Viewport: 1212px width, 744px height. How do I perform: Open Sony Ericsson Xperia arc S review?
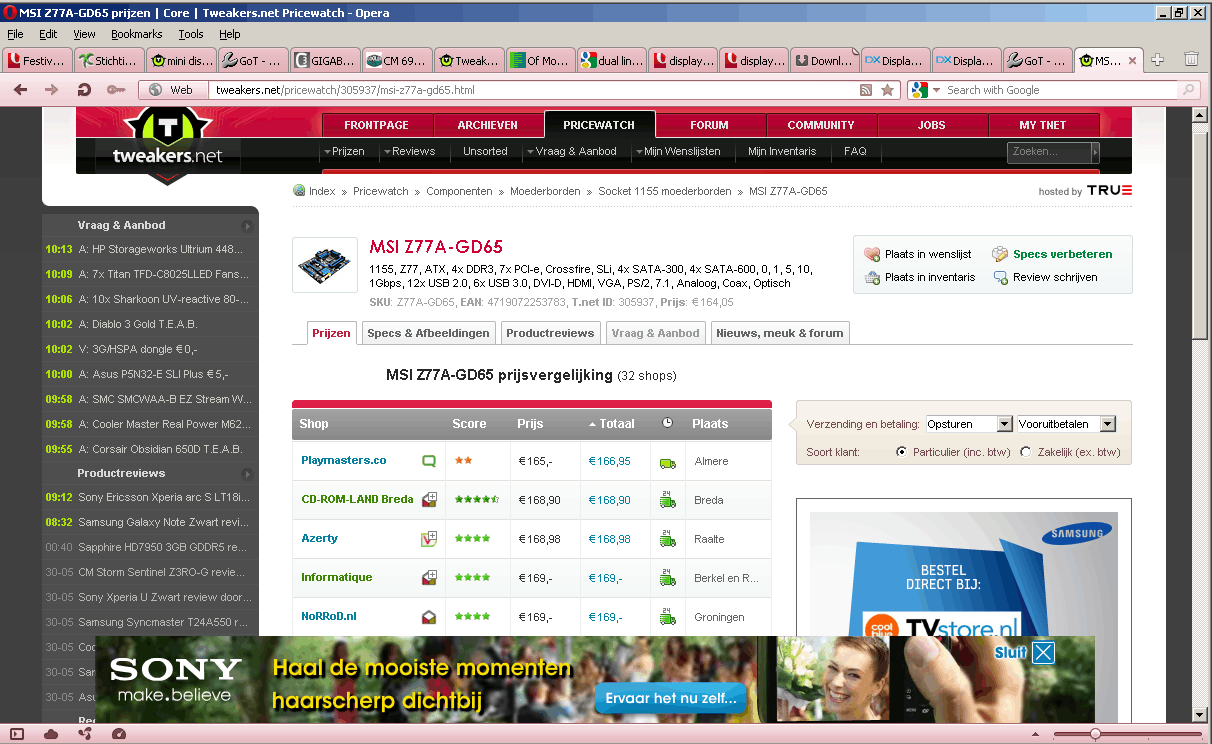(x=162, y=497)
